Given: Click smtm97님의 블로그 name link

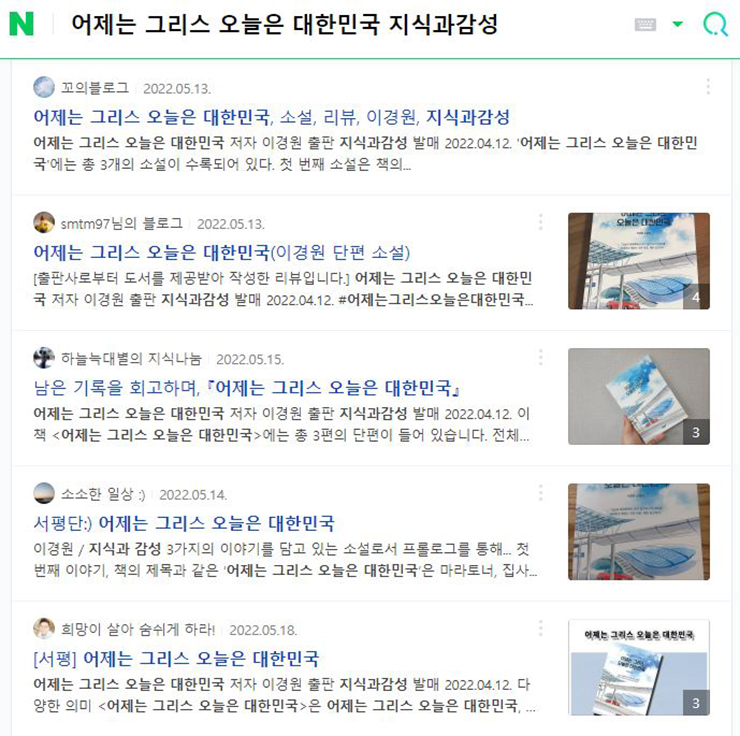Looking at the screenshot, I should [x=122, y=223].
